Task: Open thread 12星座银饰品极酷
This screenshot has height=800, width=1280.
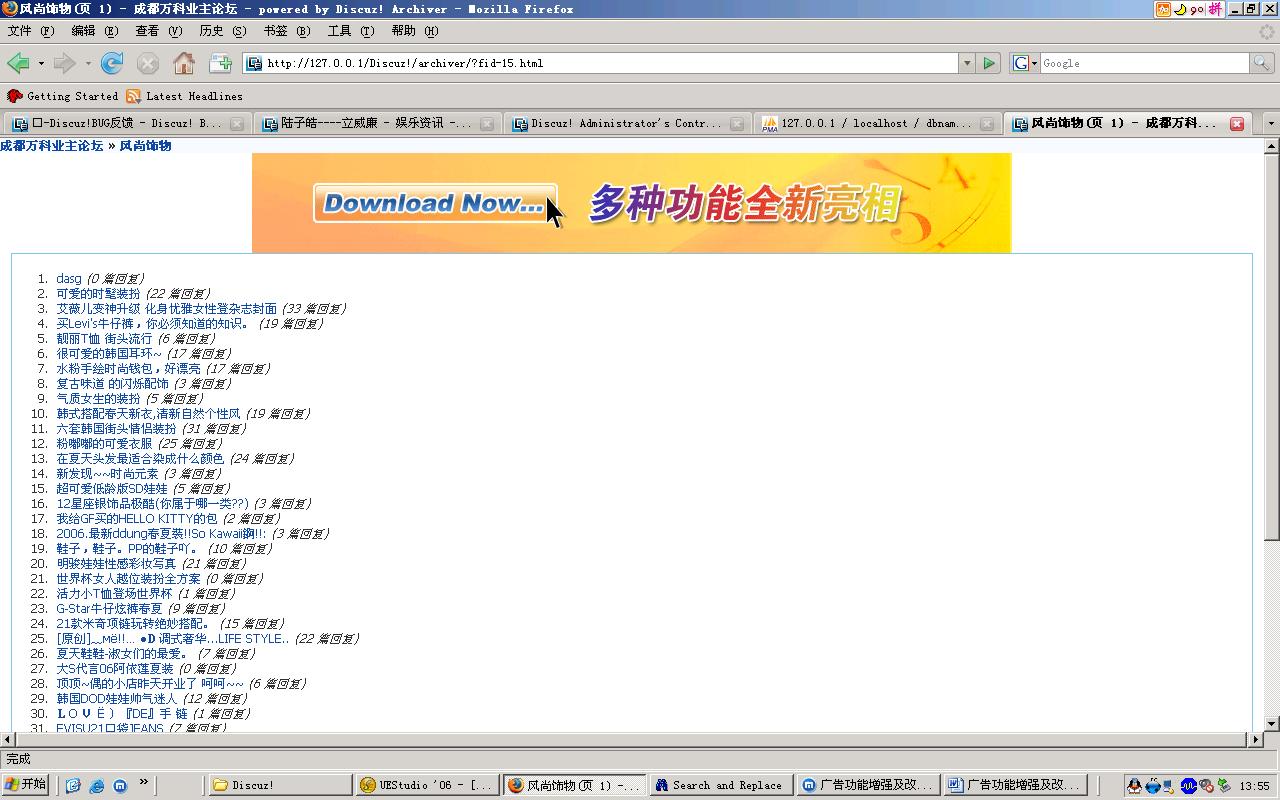Action: 152,504
